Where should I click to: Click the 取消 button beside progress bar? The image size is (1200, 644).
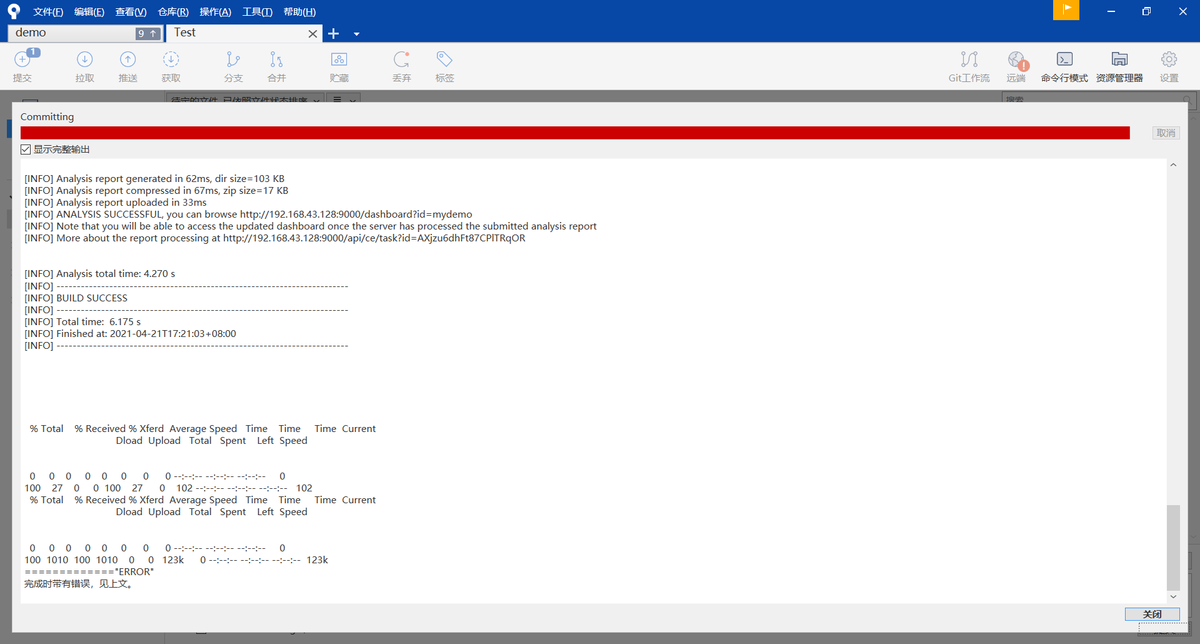pyautogui.click(x=1166, y=133)
